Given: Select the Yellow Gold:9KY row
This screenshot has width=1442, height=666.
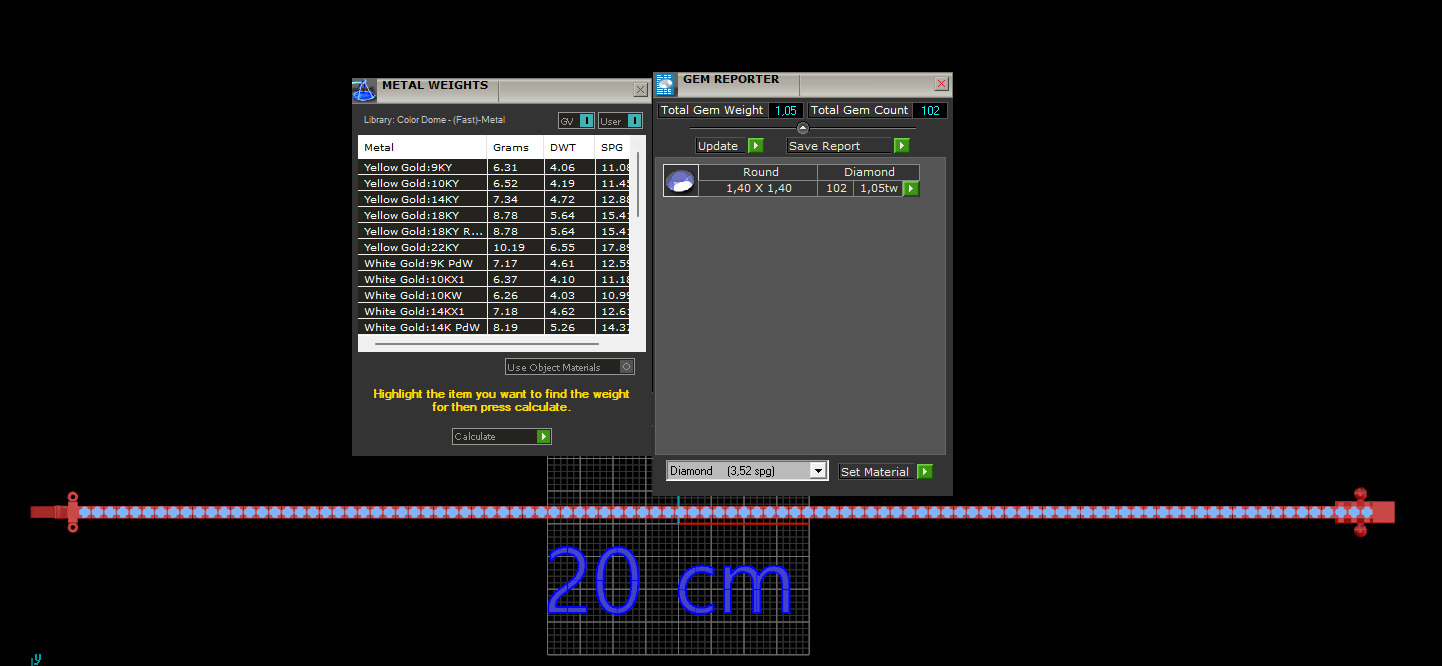Looking at the screenshot, I should click(494, 167).
